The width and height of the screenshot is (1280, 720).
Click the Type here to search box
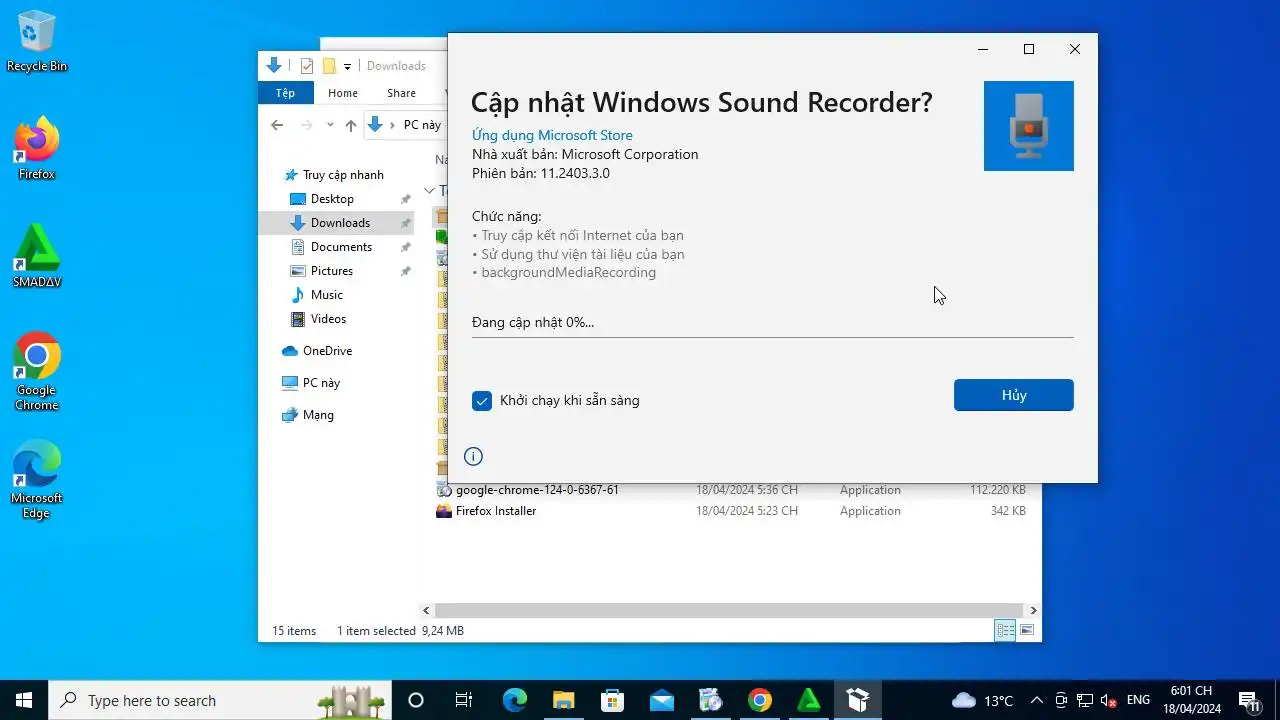[x=220, y=700]
